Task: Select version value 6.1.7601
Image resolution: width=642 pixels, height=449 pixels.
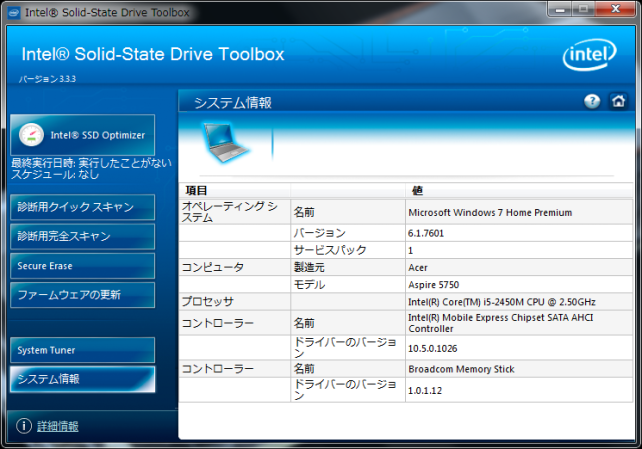Action: 426,233
